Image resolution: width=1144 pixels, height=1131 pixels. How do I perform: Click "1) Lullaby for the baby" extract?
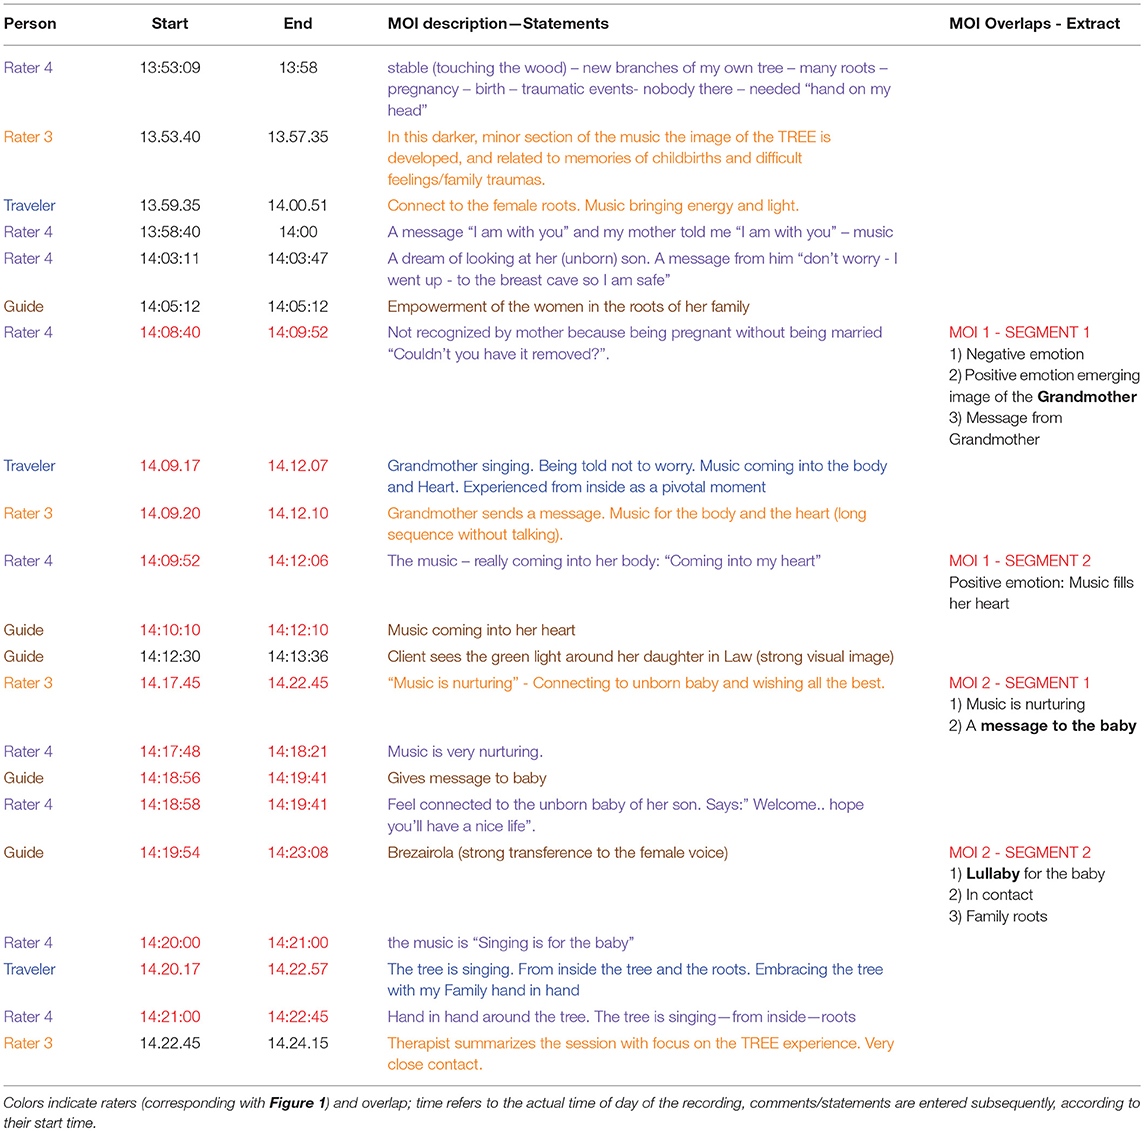tap(1027, 874)
